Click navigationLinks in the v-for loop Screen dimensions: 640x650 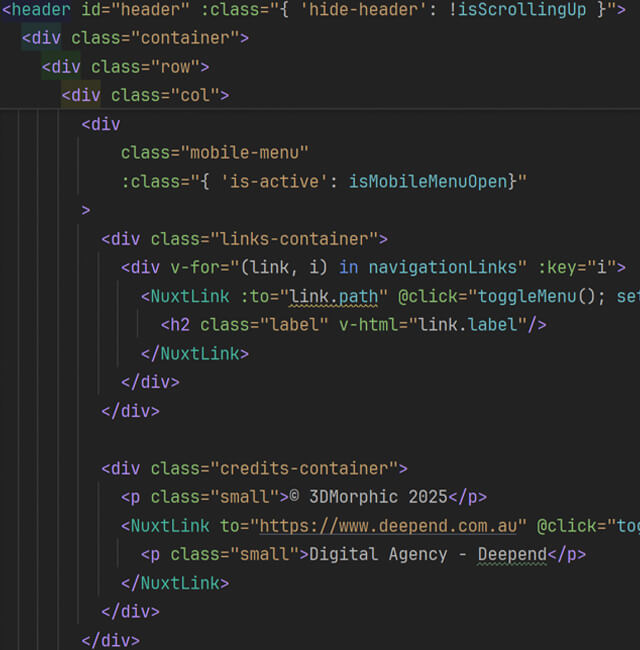pyautogui.click(x=443, y=268)
